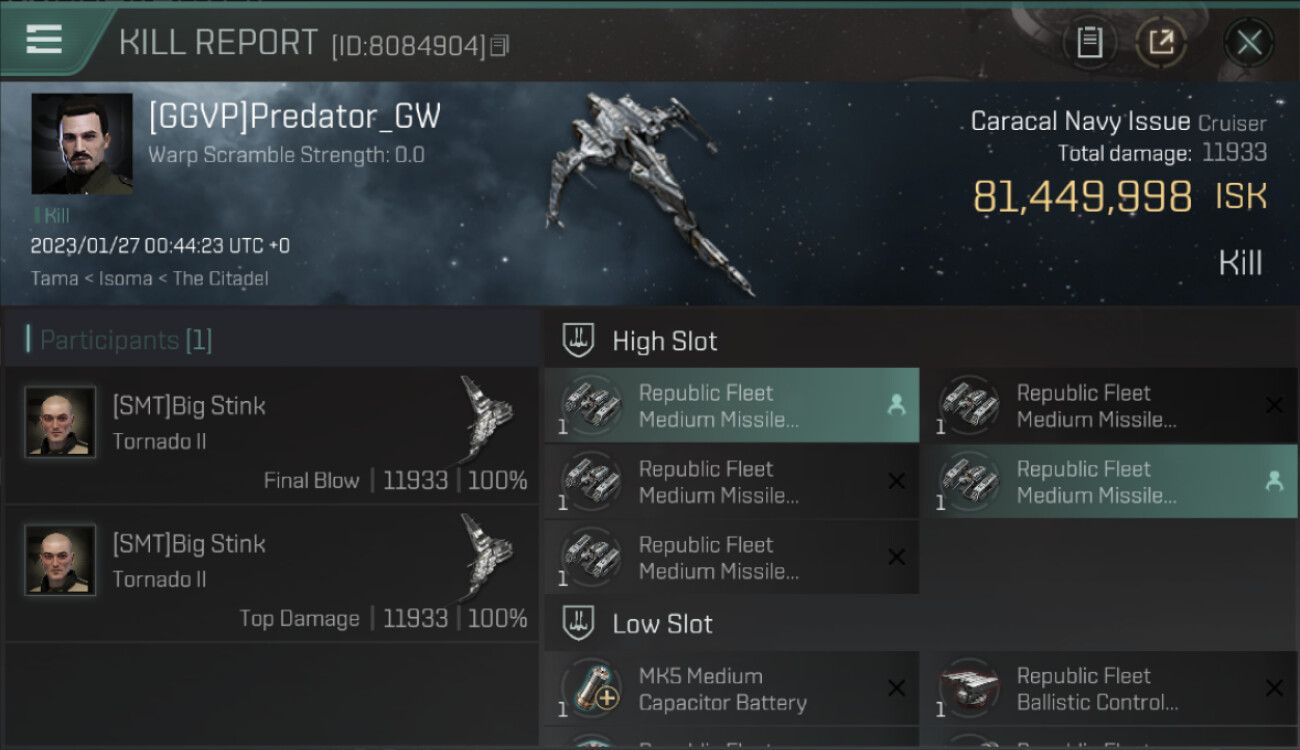Click the Low Slot section shield icon

click(x=578, y=623)
